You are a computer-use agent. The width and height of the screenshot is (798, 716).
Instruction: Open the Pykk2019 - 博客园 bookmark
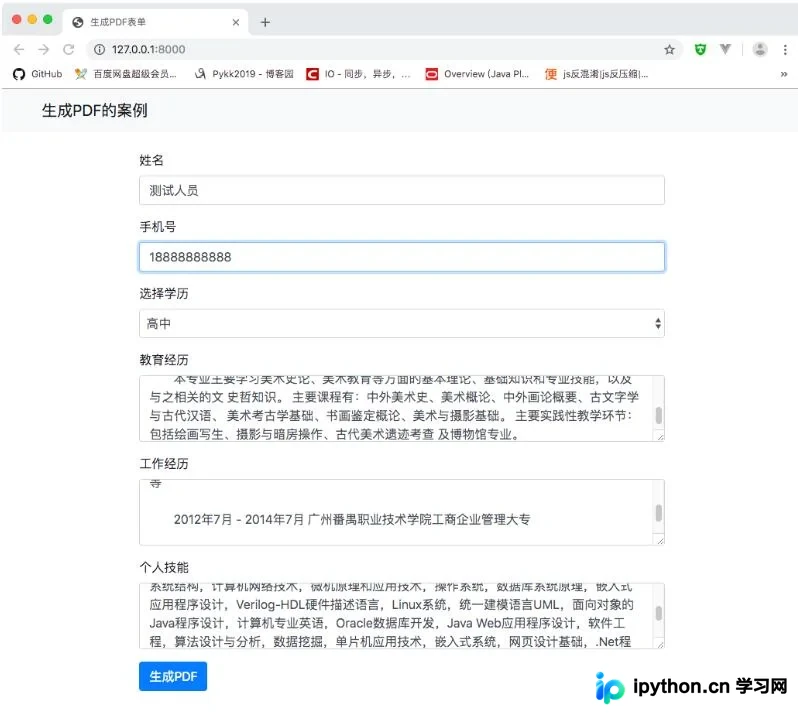click(244, 74)
